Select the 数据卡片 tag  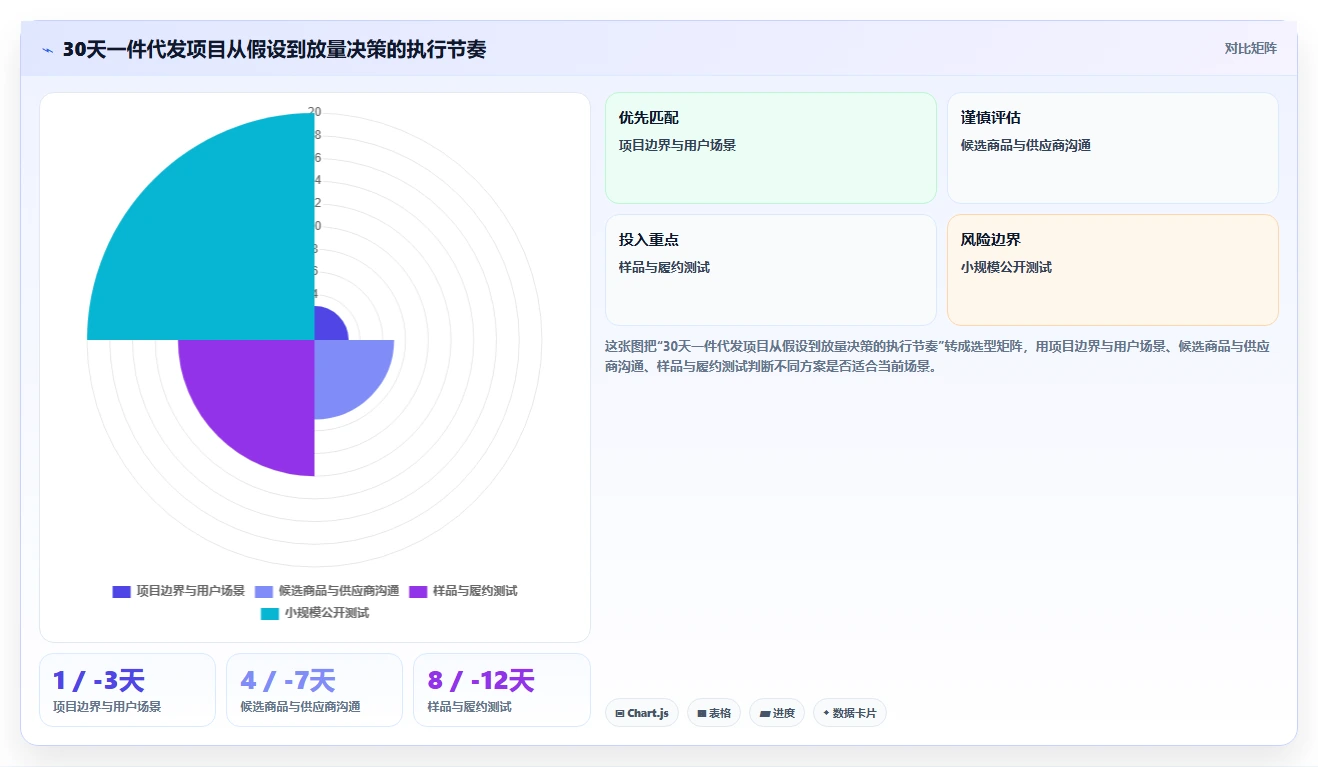point(849,713)
